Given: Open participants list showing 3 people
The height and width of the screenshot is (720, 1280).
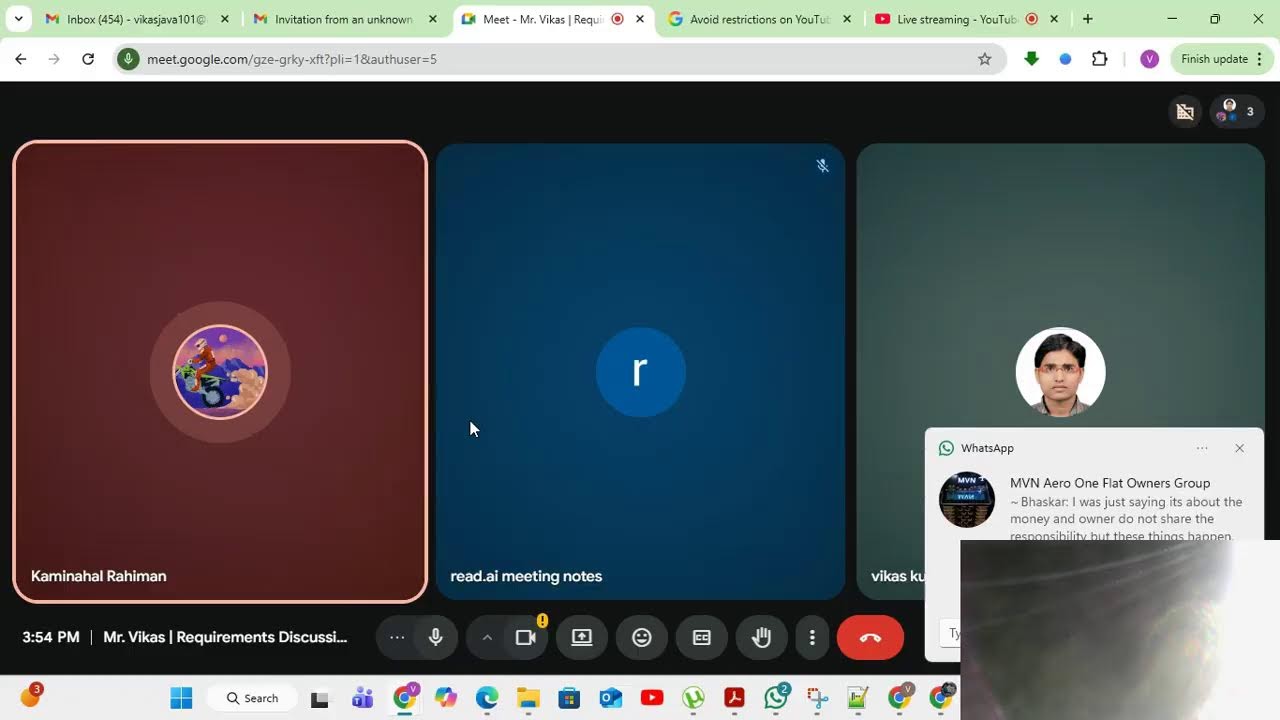Looking at the screenshot, I should pyautogui.click(x=1238, y=112).
